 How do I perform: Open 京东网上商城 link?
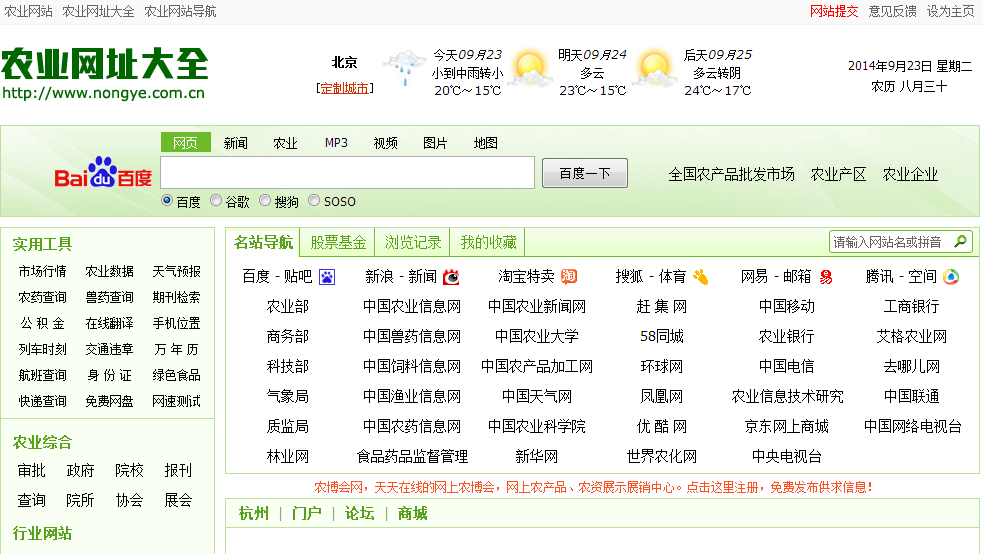pyautogui.click(x=787, y=427)
